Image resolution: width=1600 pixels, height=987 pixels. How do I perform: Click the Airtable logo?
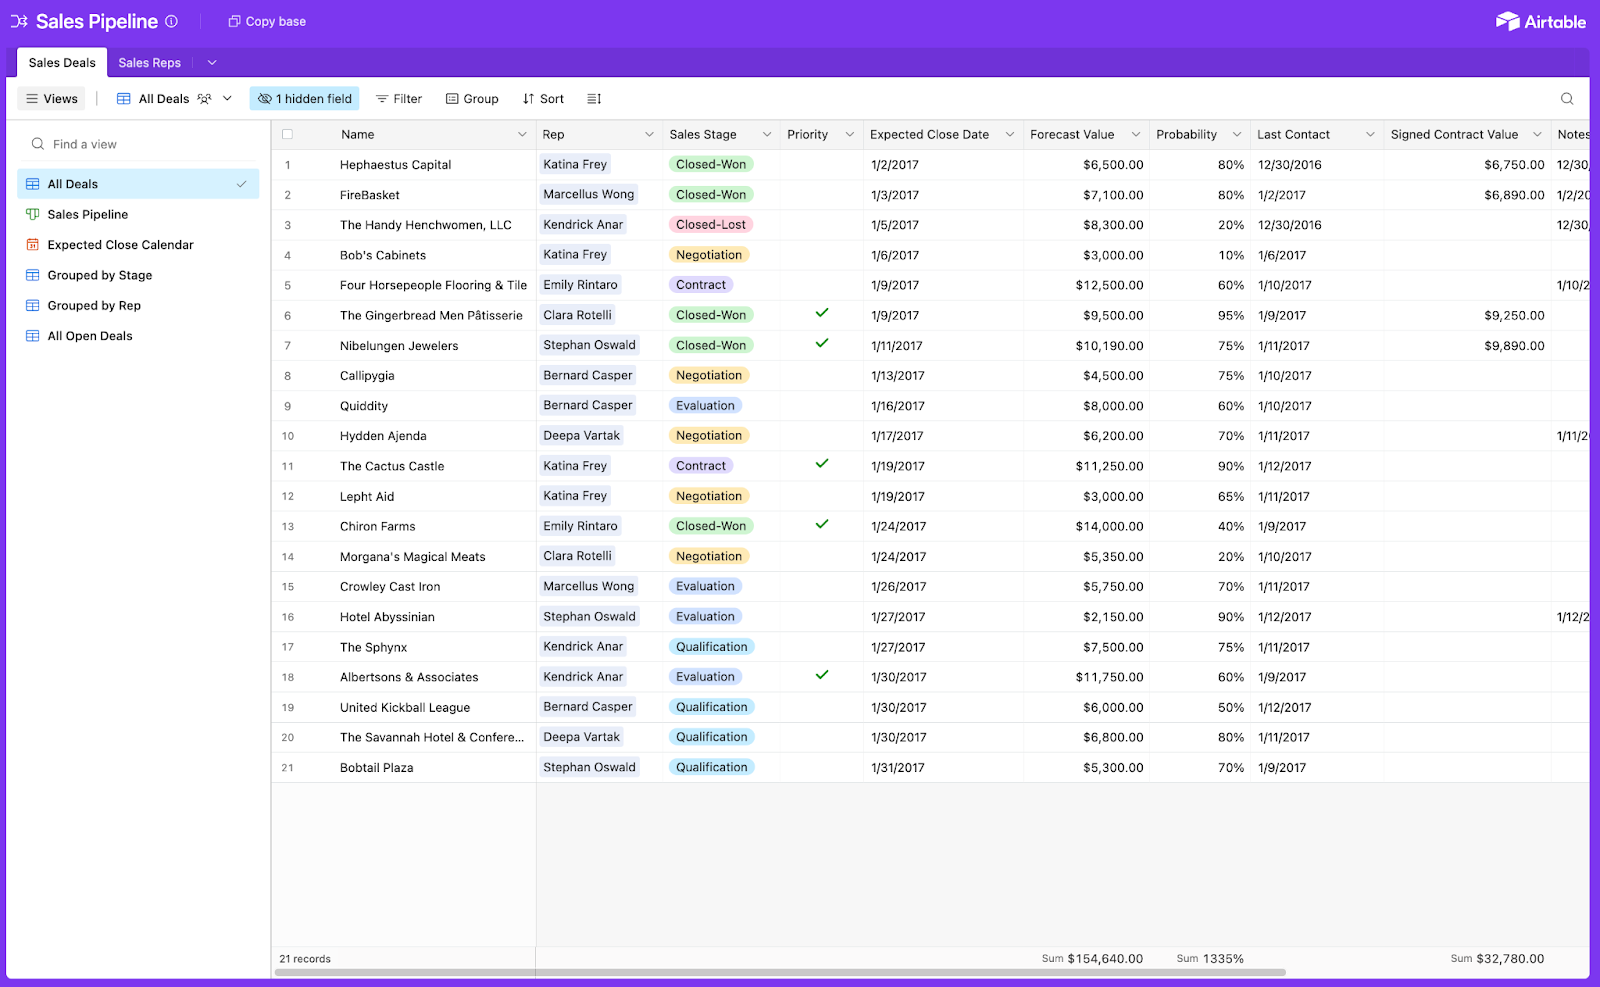1540,21
